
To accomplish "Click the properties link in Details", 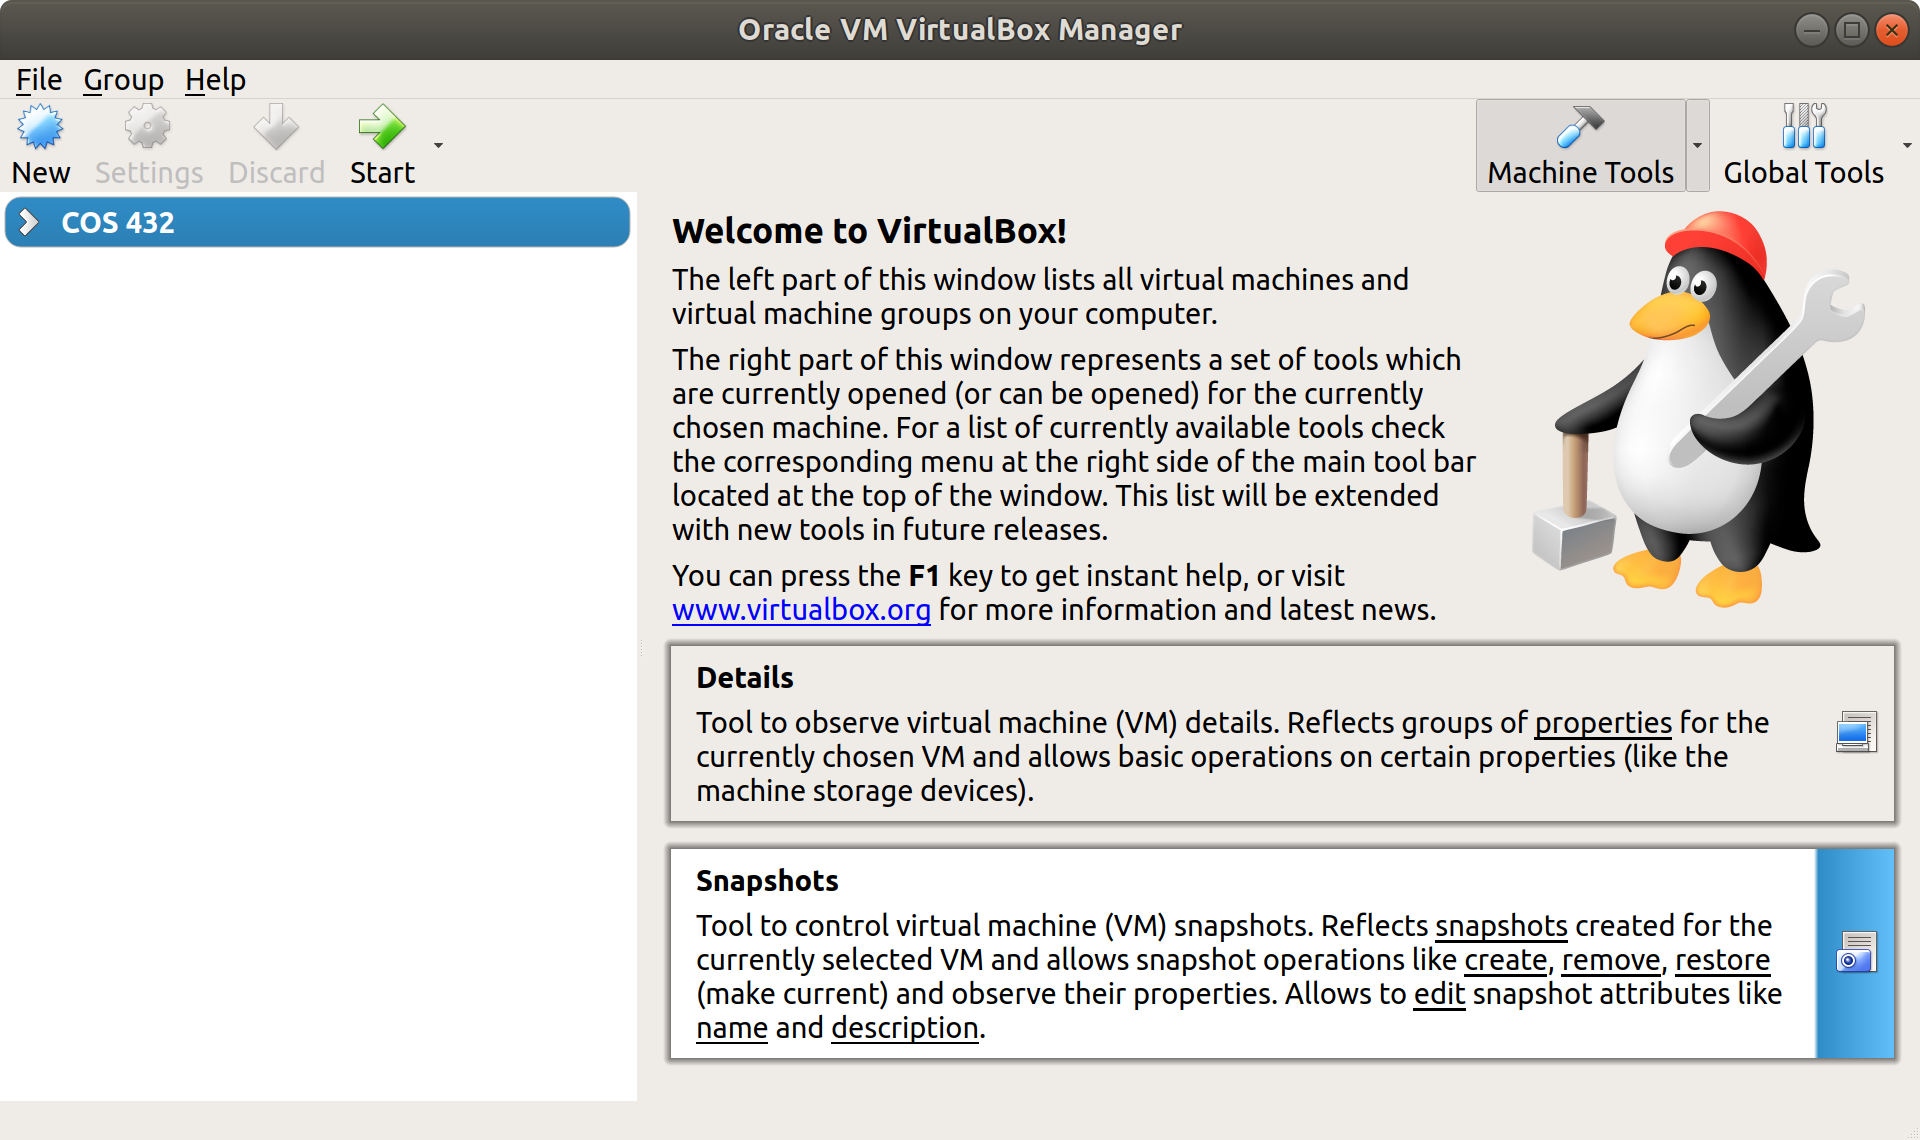I will point(1603,722).
